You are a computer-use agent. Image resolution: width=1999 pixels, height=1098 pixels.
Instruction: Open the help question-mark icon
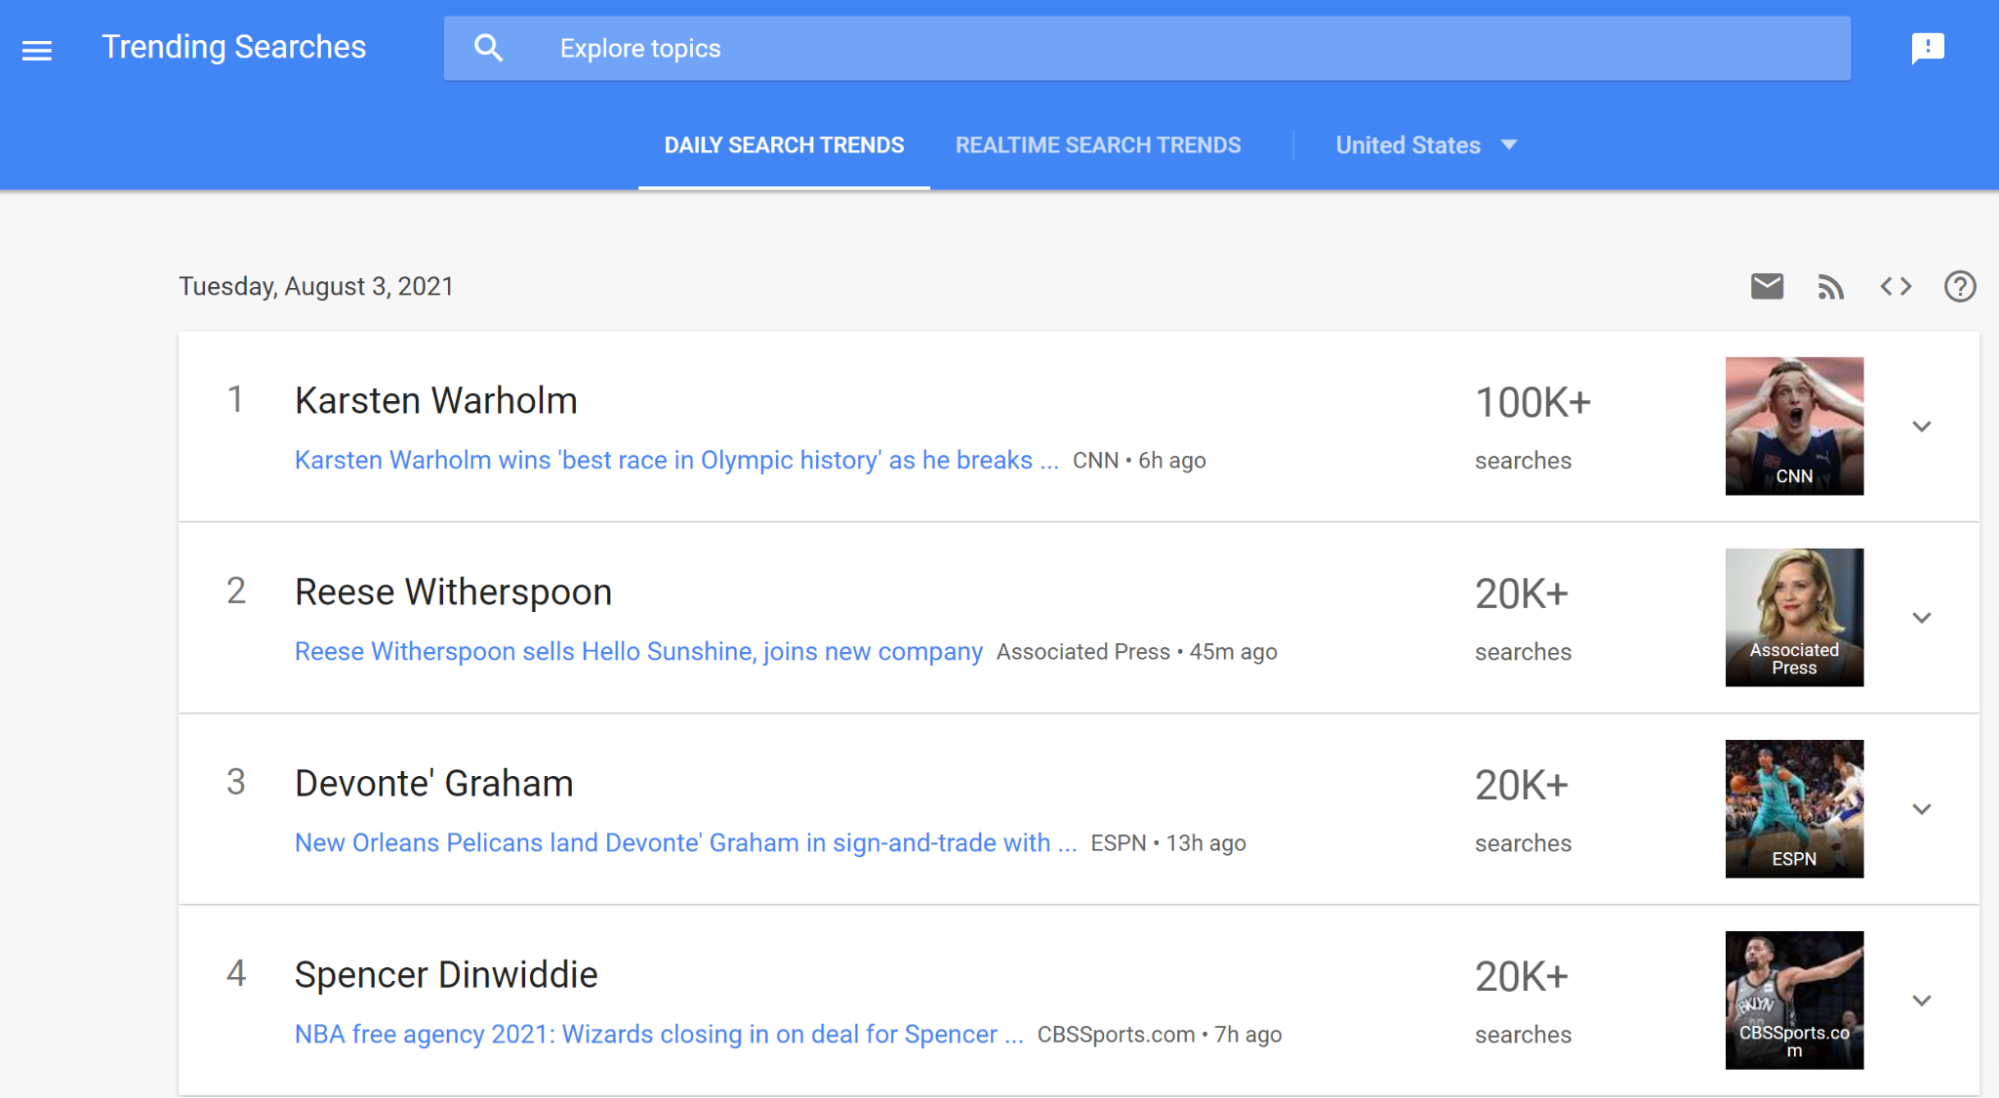(1959, 287)
